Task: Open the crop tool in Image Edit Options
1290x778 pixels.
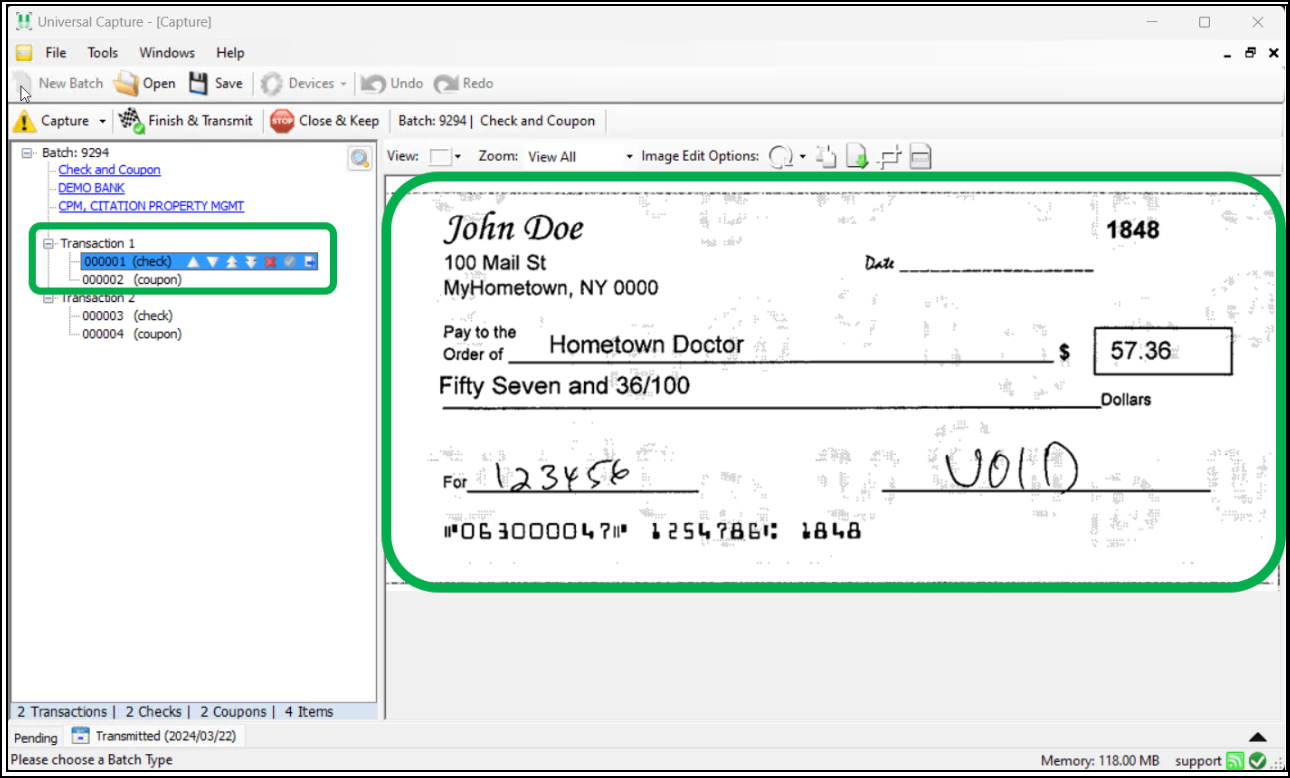Action: point(889,156)
